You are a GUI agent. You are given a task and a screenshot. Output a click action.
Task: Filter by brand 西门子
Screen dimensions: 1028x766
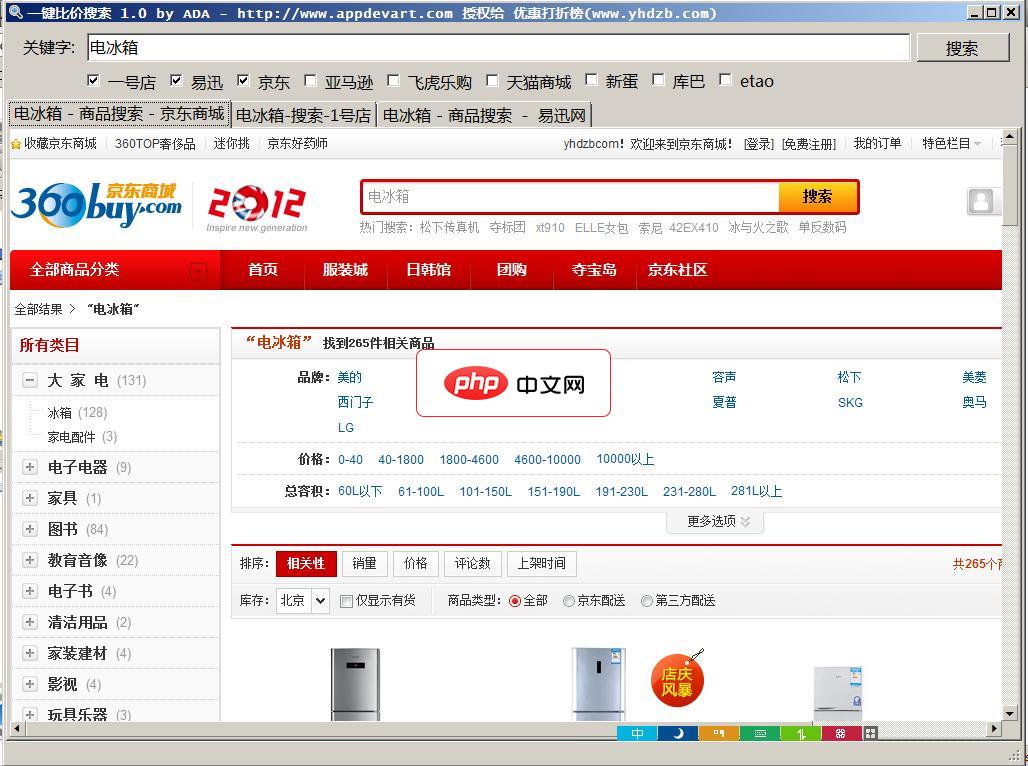click(x=355, y=402)
